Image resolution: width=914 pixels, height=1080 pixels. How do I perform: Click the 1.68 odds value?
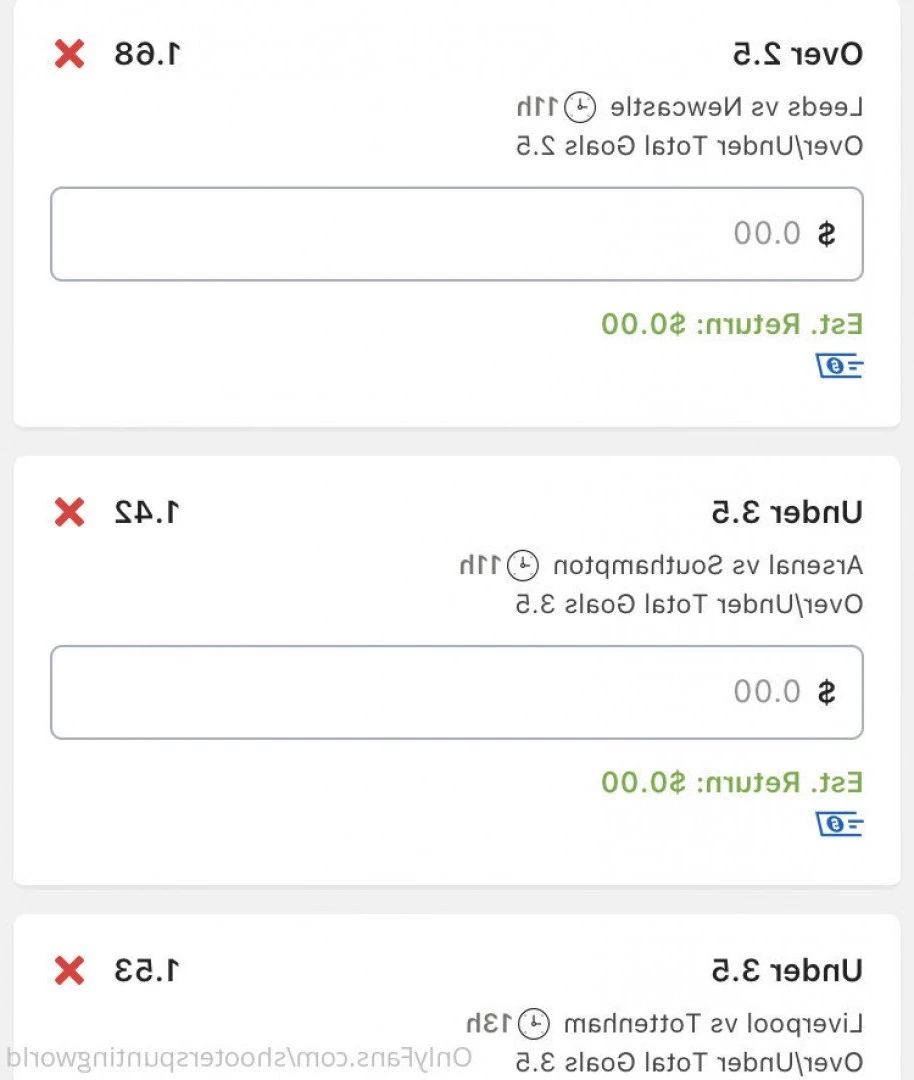(147, 54)
